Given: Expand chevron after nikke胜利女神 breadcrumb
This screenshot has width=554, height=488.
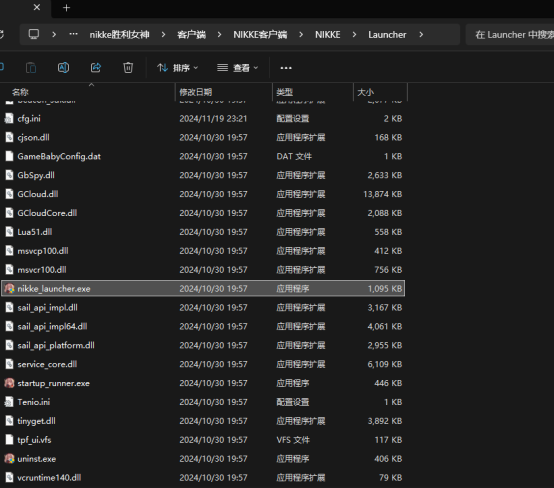Looking at the screenshot, I should [x=163, y=35].
